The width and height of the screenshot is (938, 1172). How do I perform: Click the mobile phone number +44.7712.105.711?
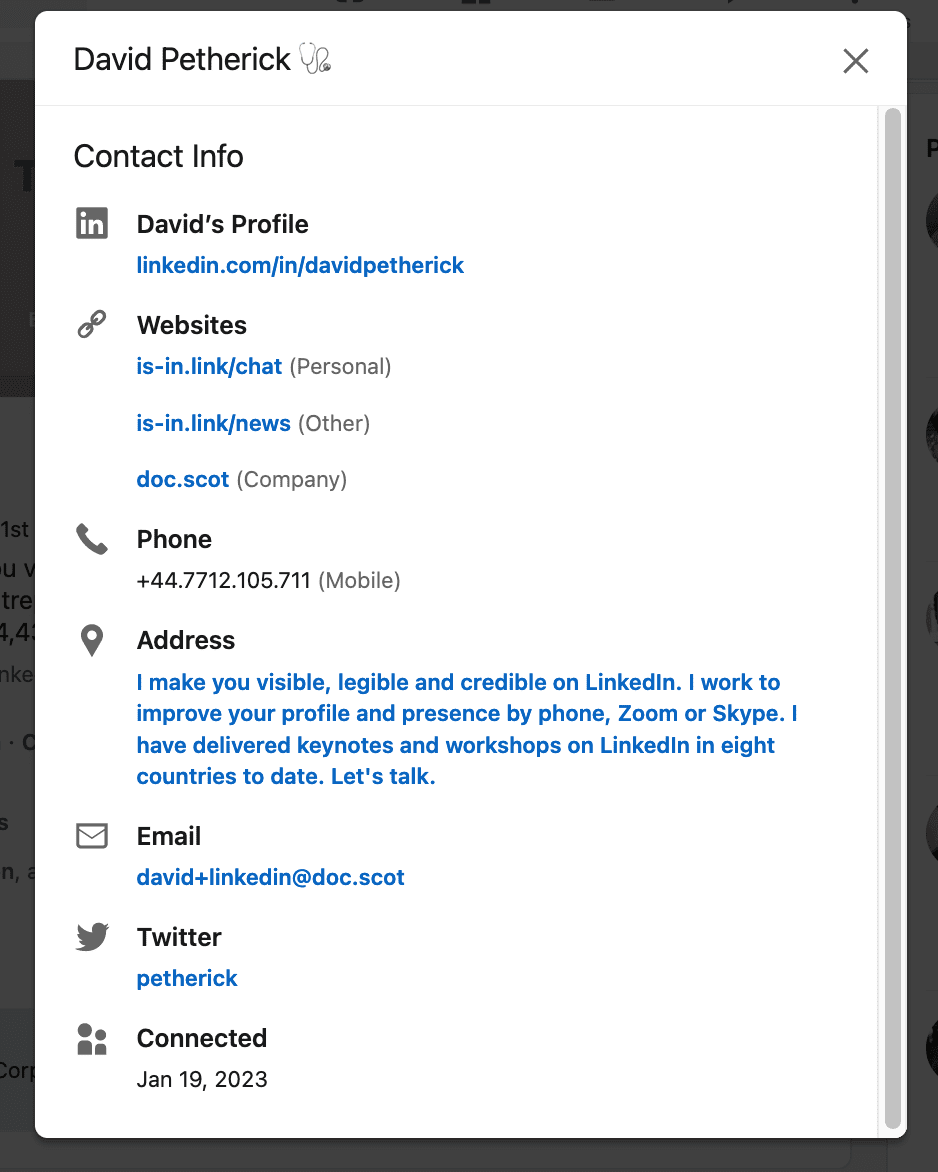tap(224, 580)
